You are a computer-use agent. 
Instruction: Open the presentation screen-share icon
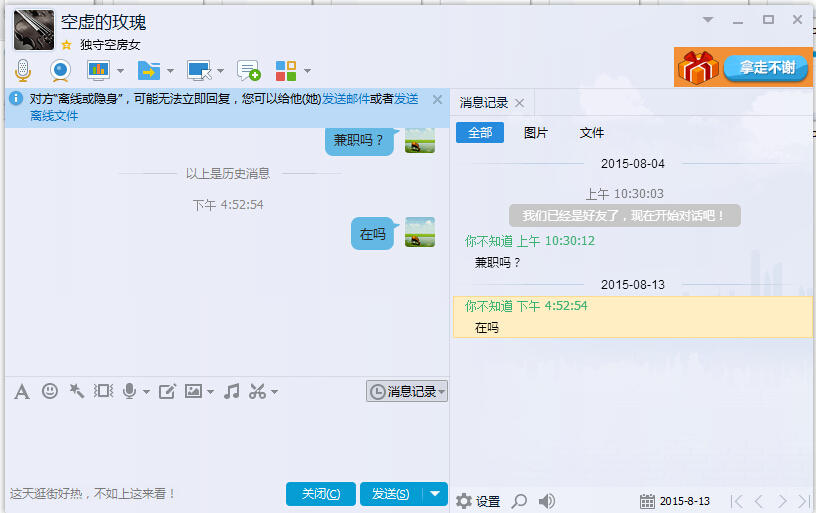(98, 70)
